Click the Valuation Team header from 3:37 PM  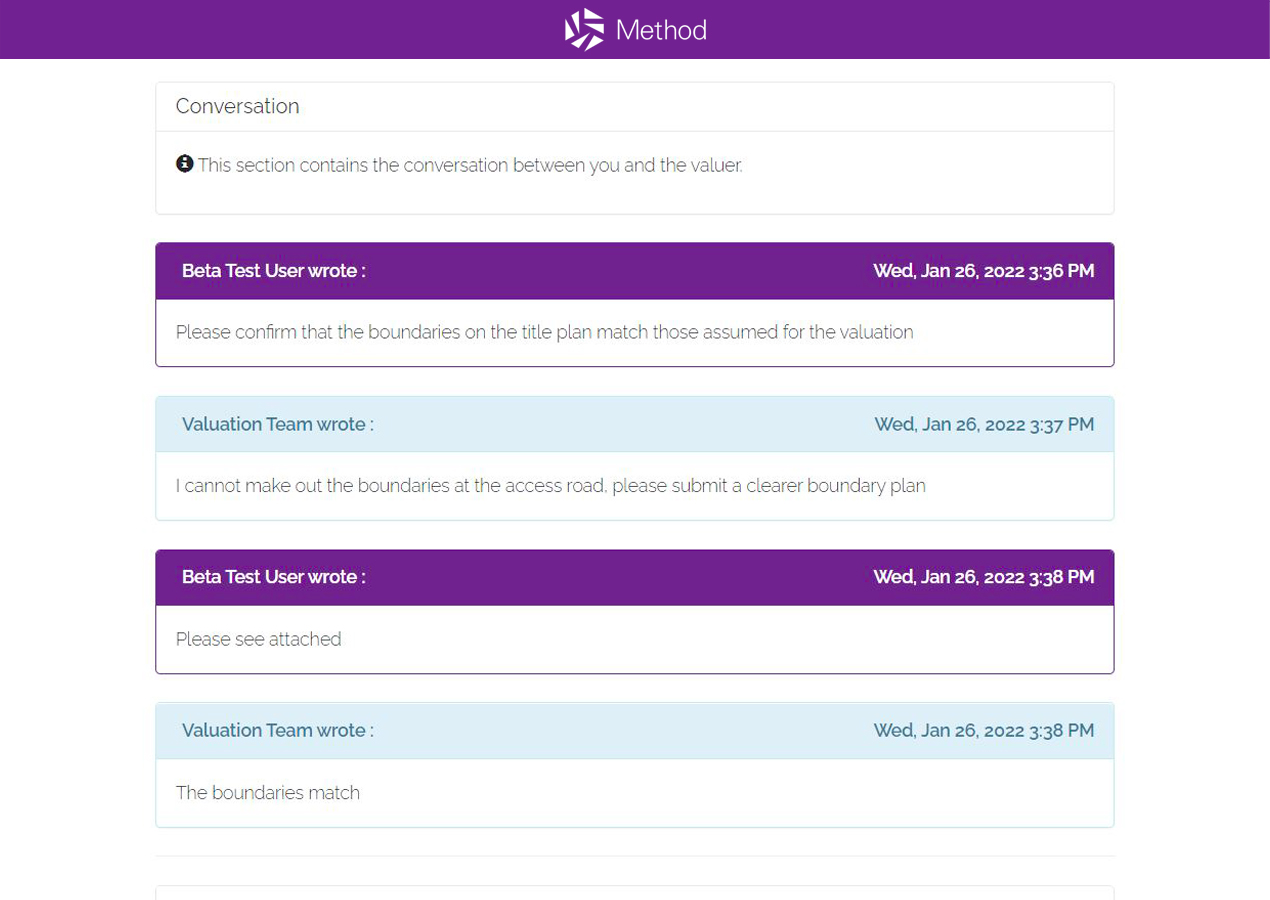point(277,424)
